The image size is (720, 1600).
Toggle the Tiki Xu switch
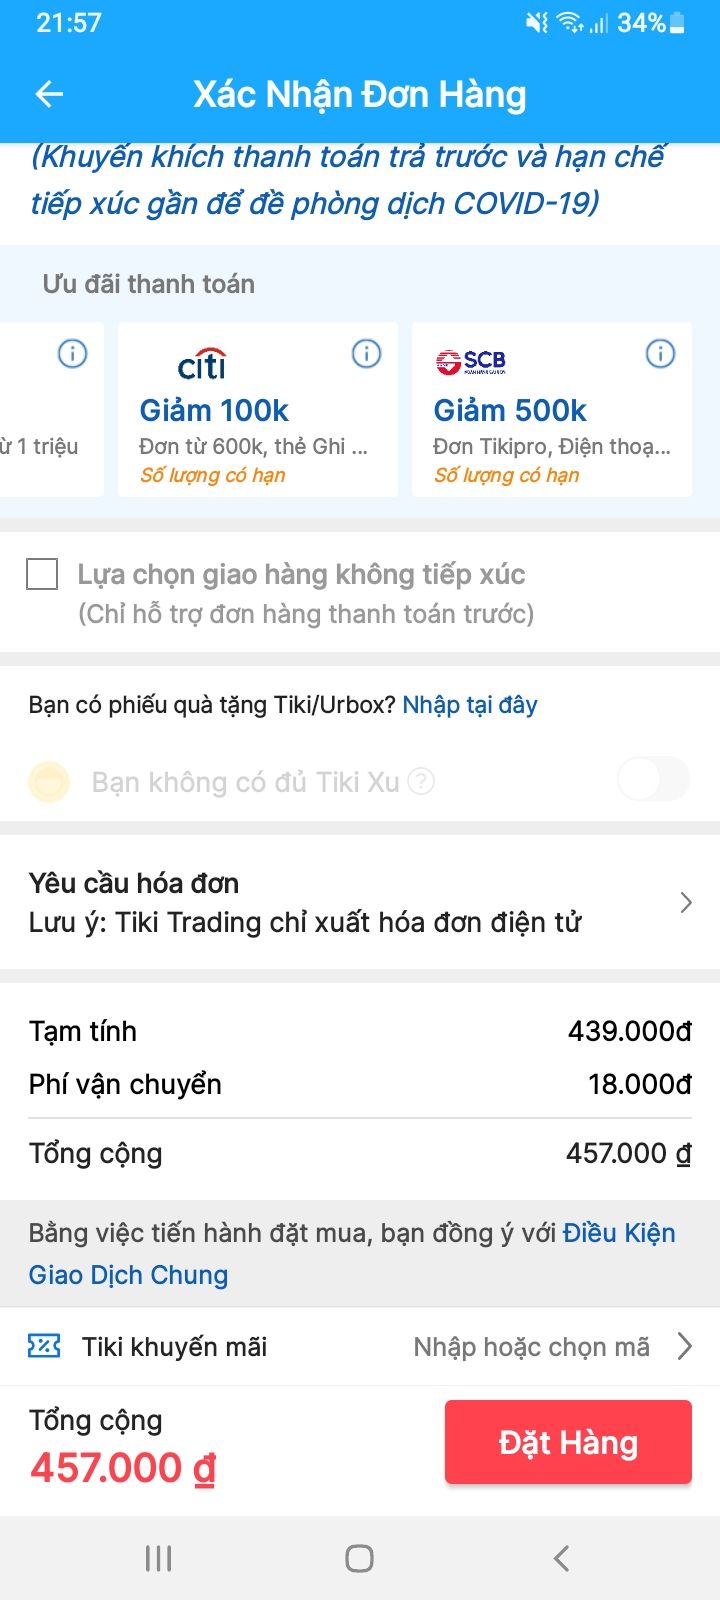coord(653,780)
